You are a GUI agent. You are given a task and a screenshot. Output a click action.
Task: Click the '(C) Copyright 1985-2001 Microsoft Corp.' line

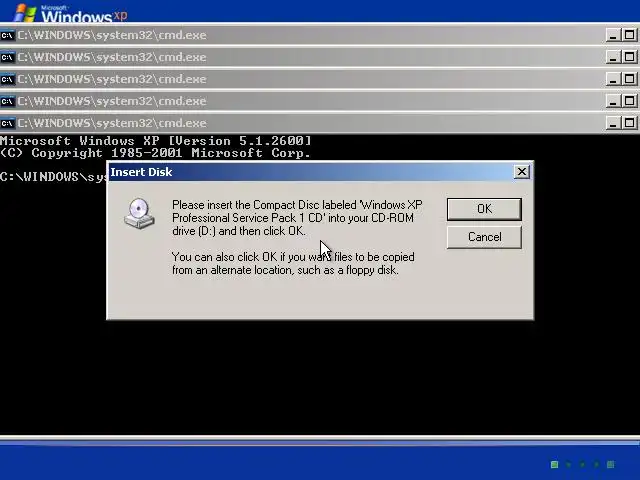pyautogui.click(x=156, y=153)
